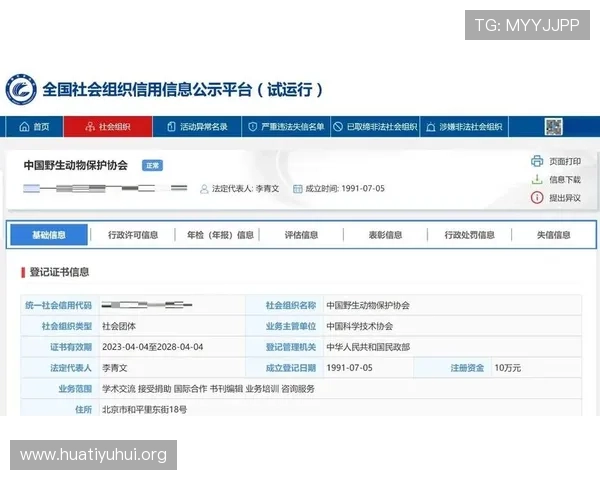
Task: Click the 正常 status badge
Action: [x=152, y=165]
